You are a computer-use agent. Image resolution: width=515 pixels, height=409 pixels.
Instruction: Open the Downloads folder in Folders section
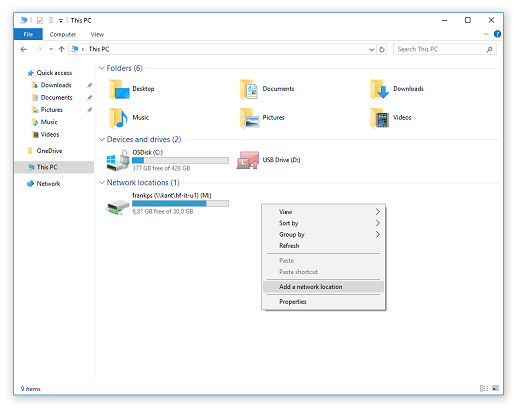coord(379,89)
